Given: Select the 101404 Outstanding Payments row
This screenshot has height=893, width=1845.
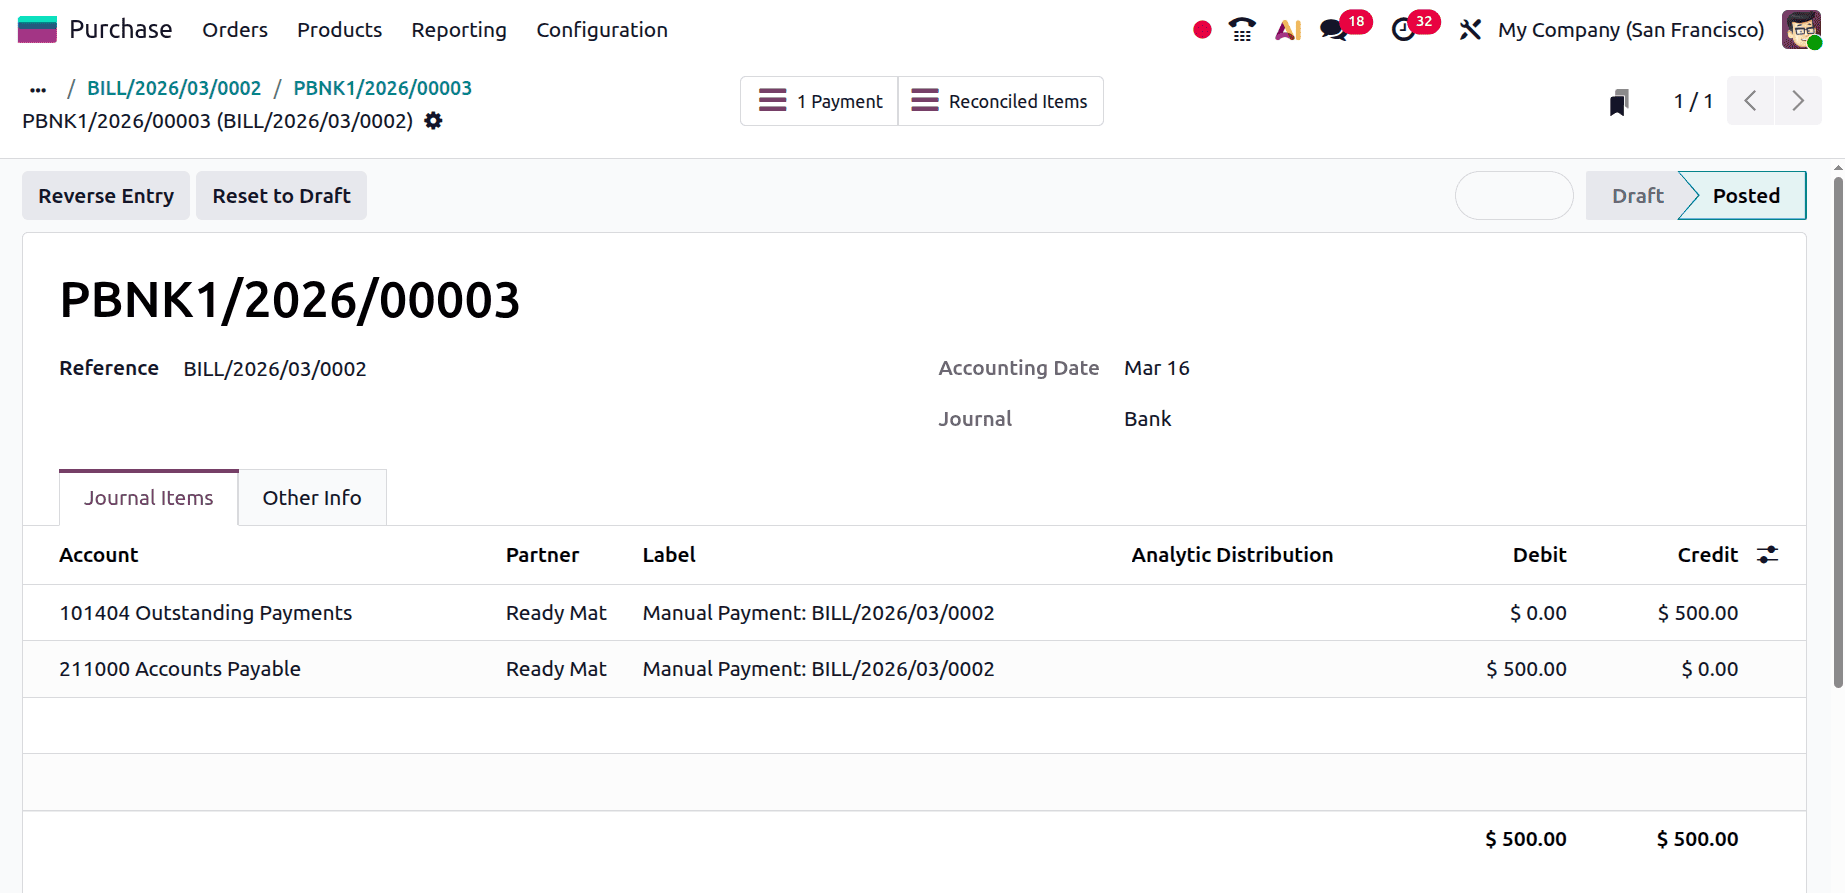Looking at the screenshot, I should pos(914,613).
